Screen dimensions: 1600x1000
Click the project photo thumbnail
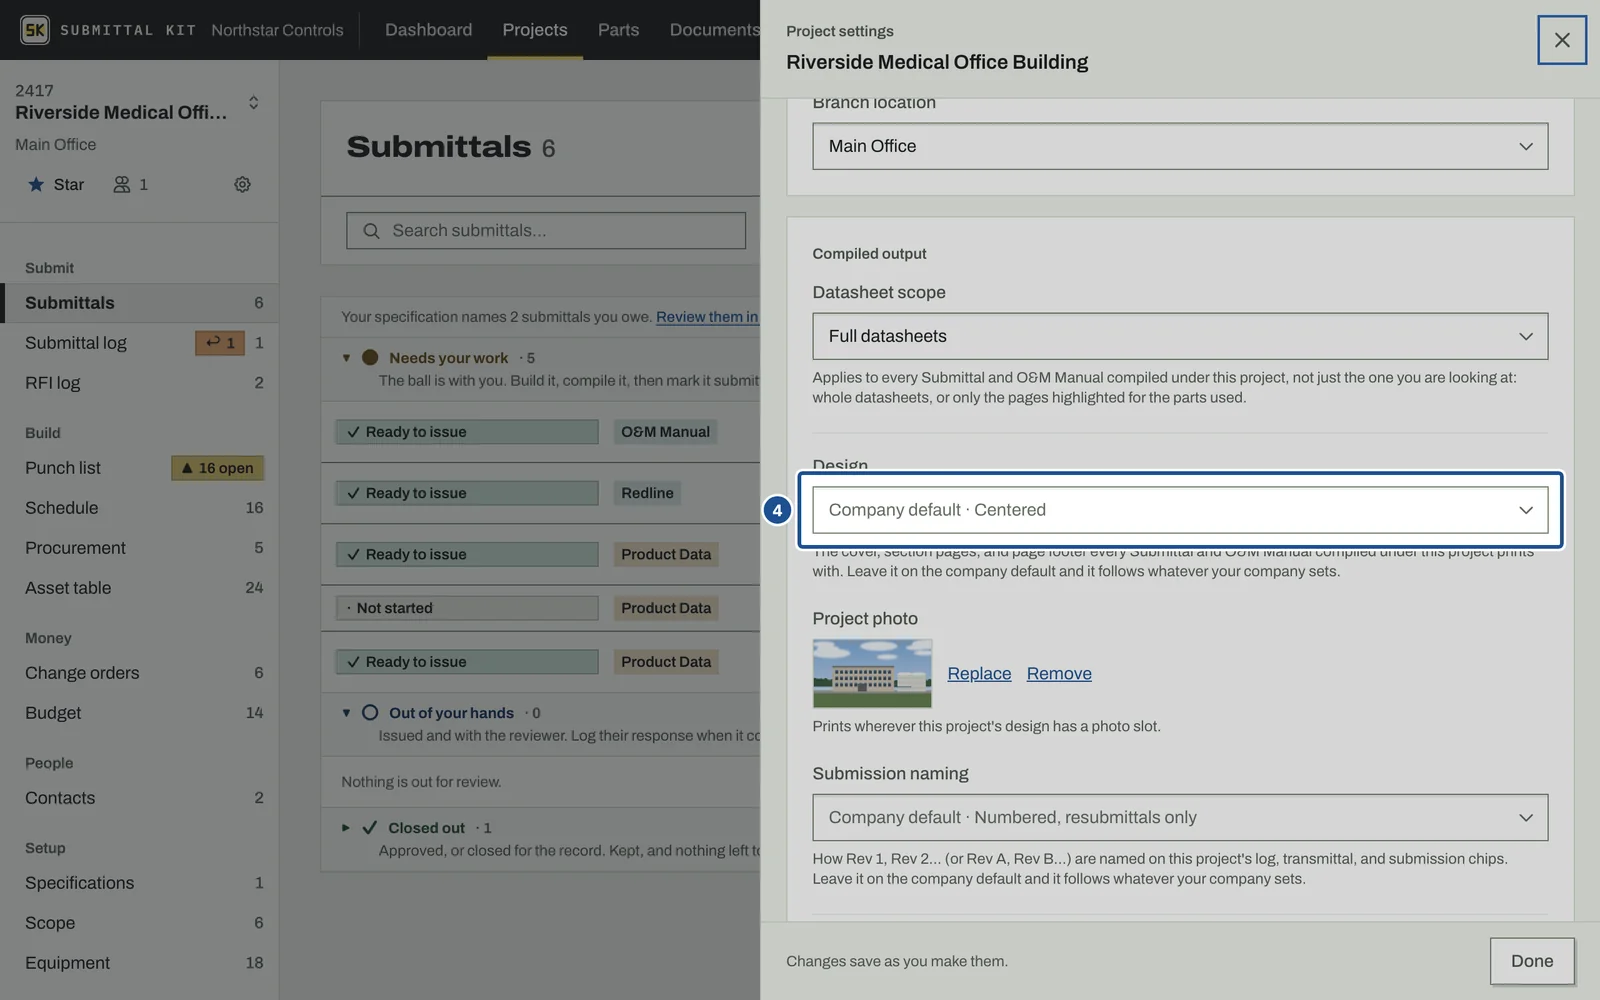[872, 674]
